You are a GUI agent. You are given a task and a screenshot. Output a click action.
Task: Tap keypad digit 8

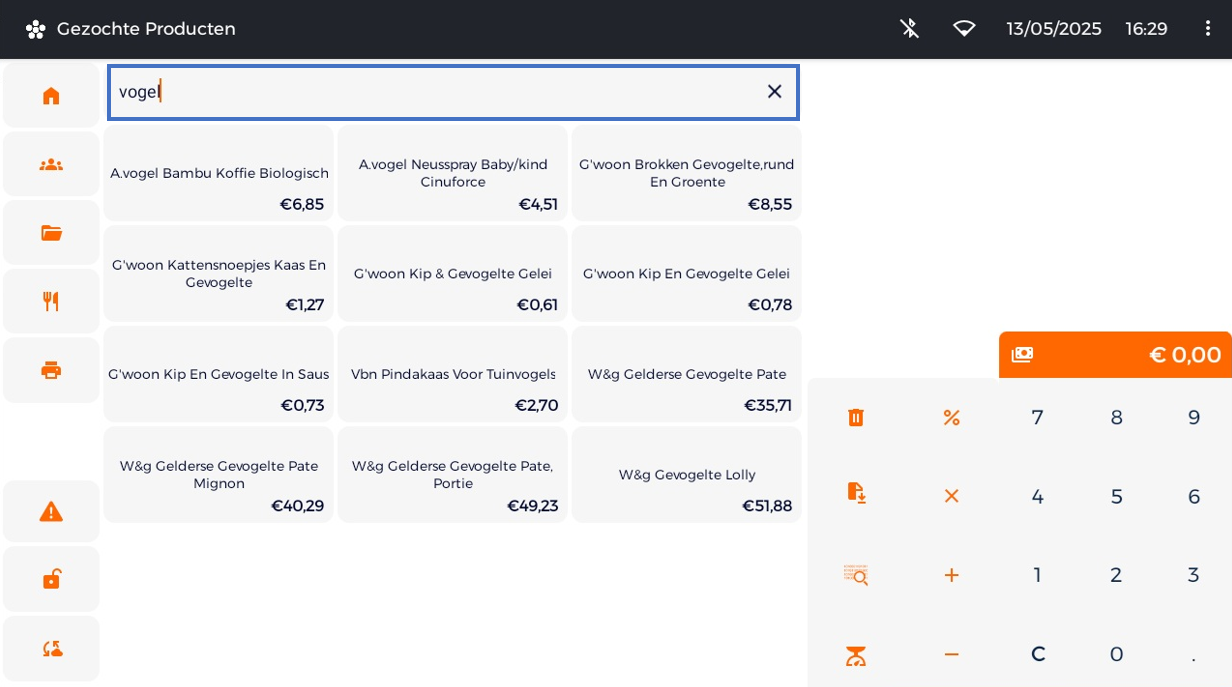tap(1116, 417)
